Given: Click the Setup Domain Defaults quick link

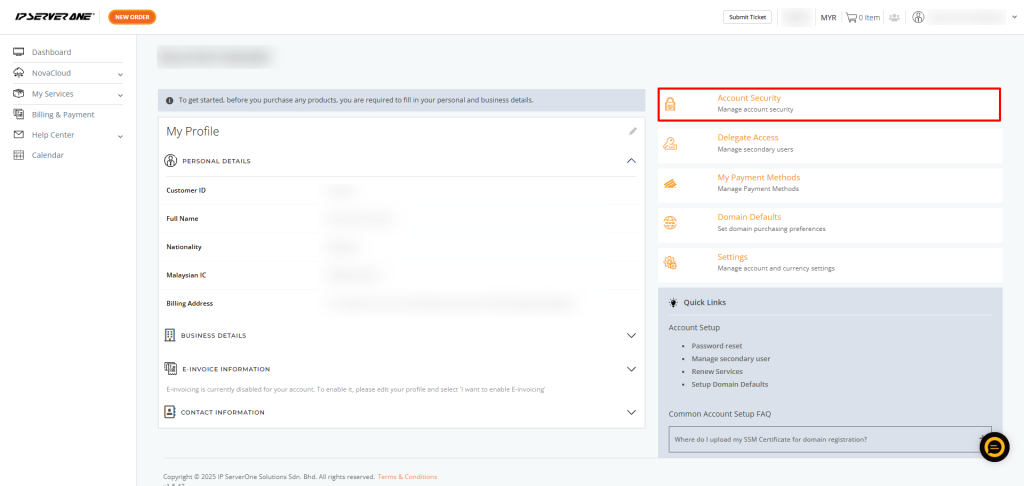Looking at the screenshot, I should 729,384.
